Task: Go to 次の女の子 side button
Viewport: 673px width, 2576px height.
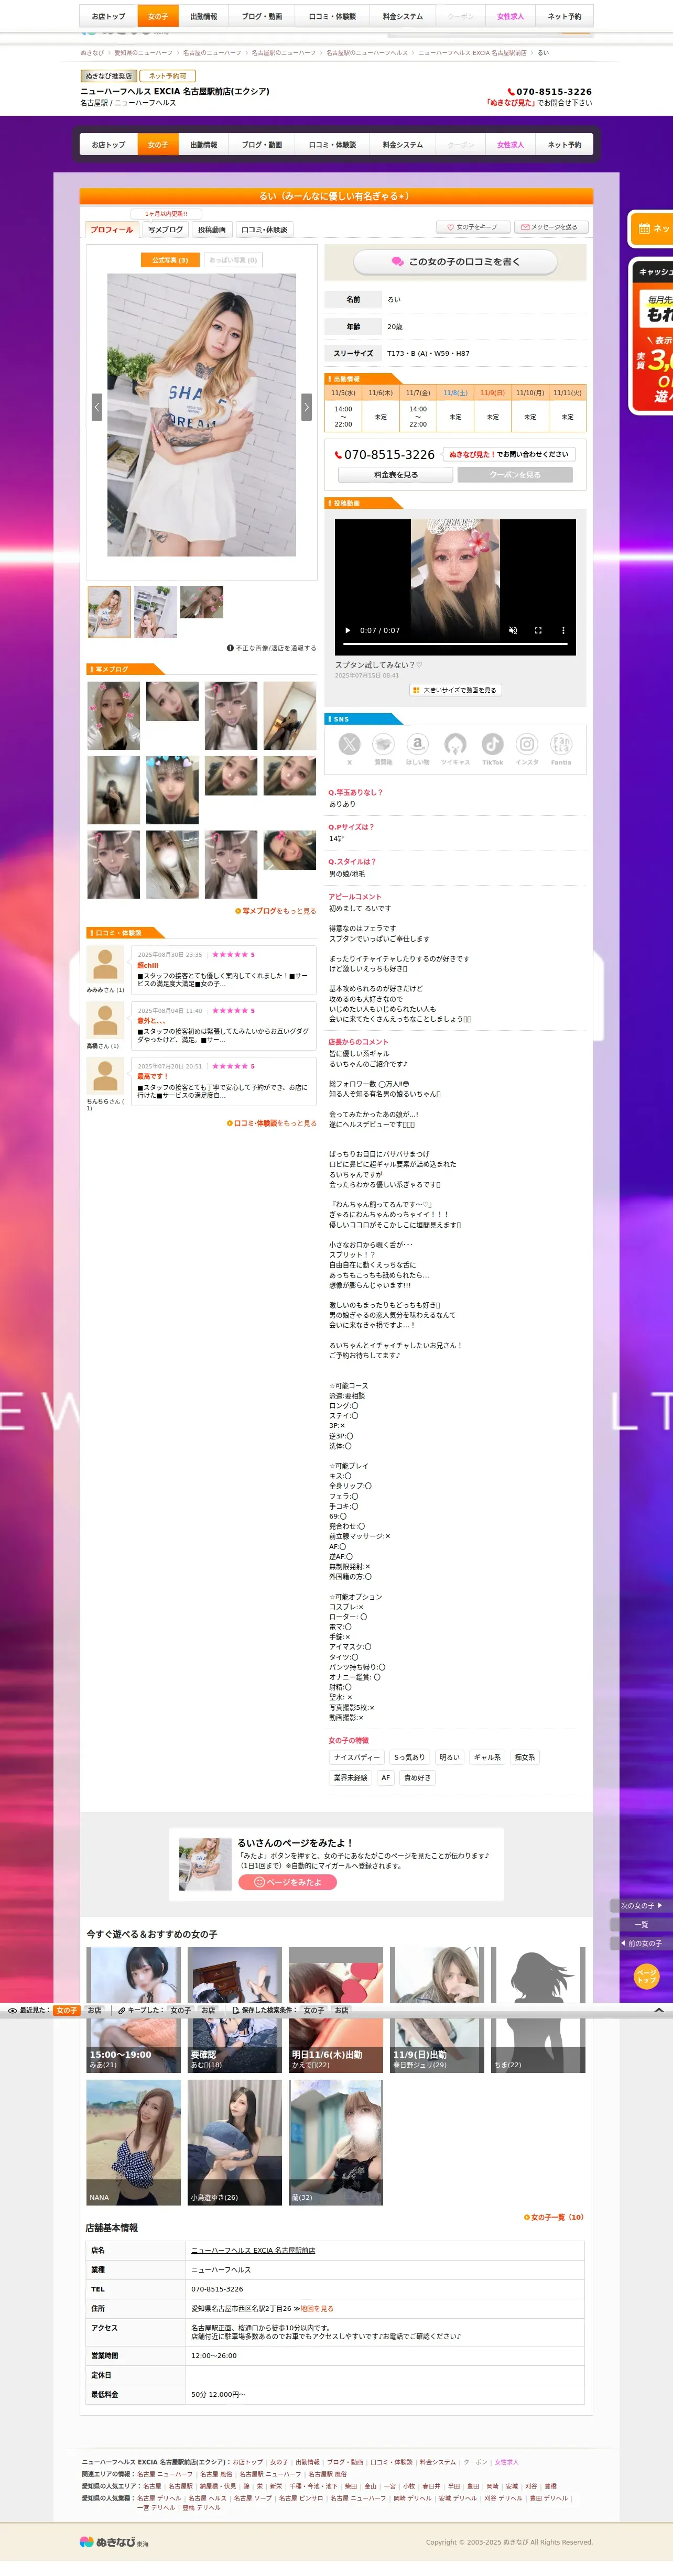Action: tap(641, 1905)
